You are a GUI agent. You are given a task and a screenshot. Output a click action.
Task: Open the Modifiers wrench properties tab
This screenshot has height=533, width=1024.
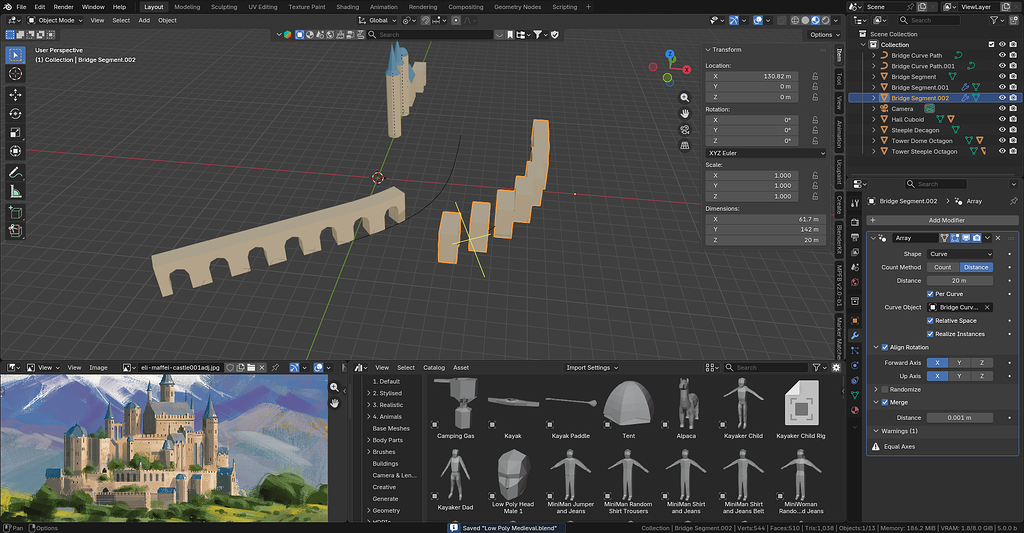855,335
